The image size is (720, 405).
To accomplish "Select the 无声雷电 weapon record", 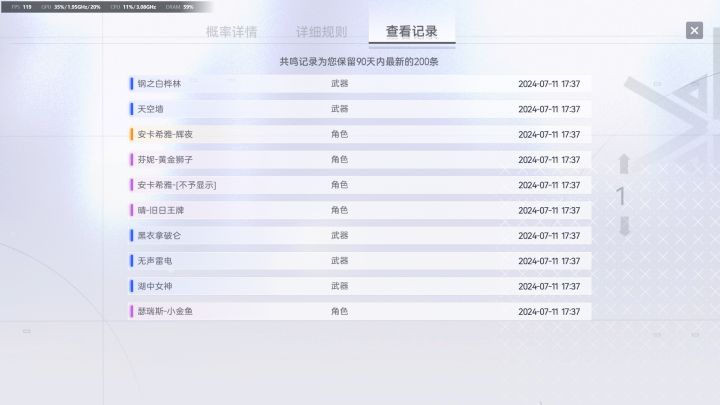I will 360,260.
